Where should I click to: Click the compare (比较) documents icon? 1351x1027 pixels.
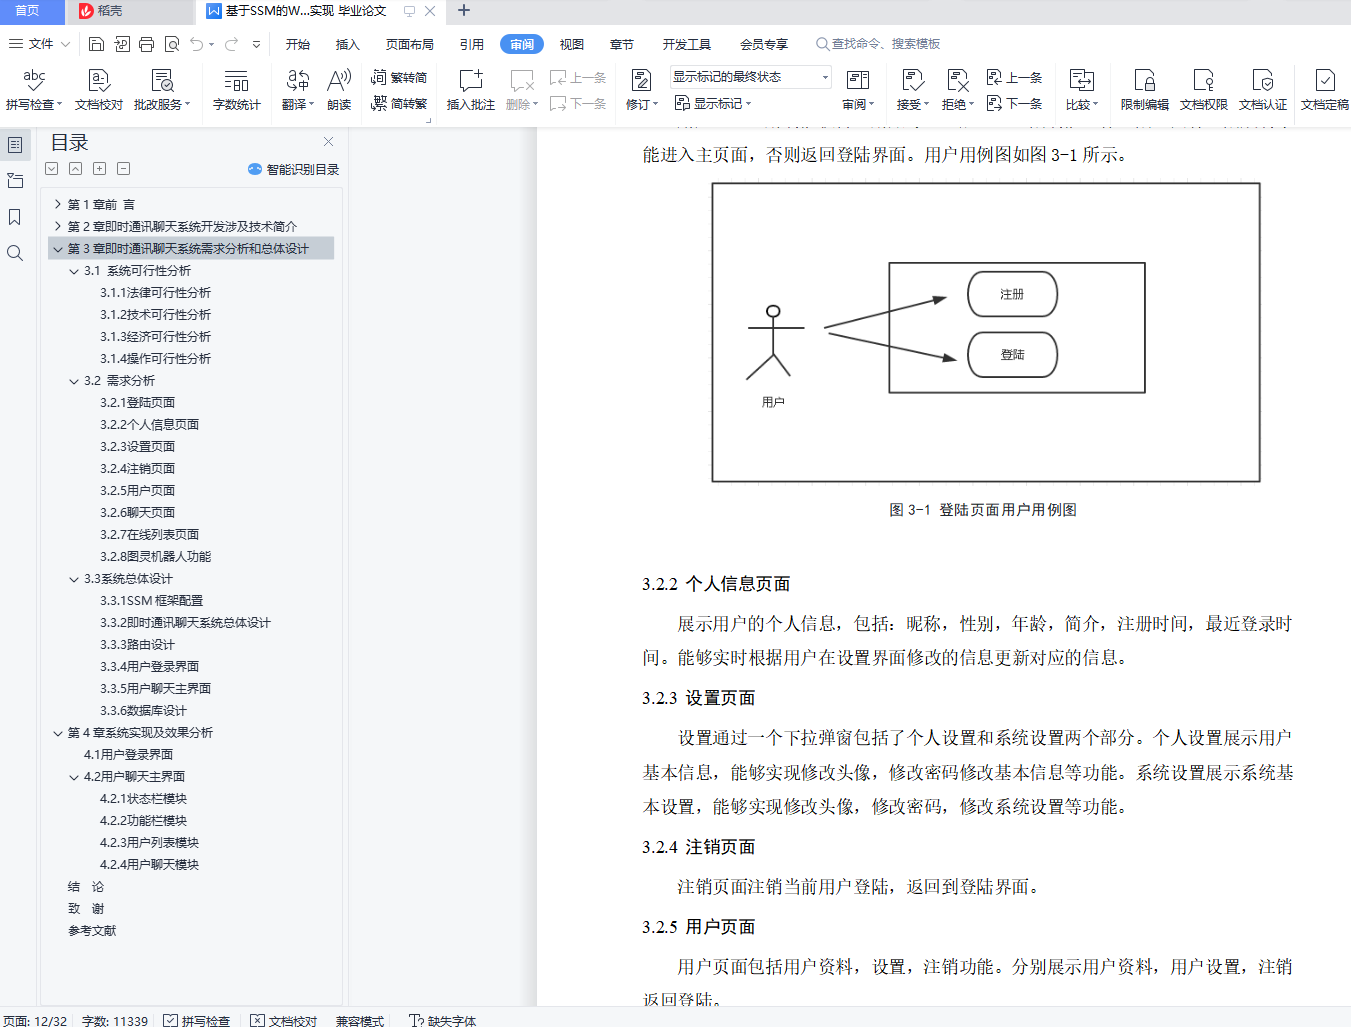point(1081,89)
